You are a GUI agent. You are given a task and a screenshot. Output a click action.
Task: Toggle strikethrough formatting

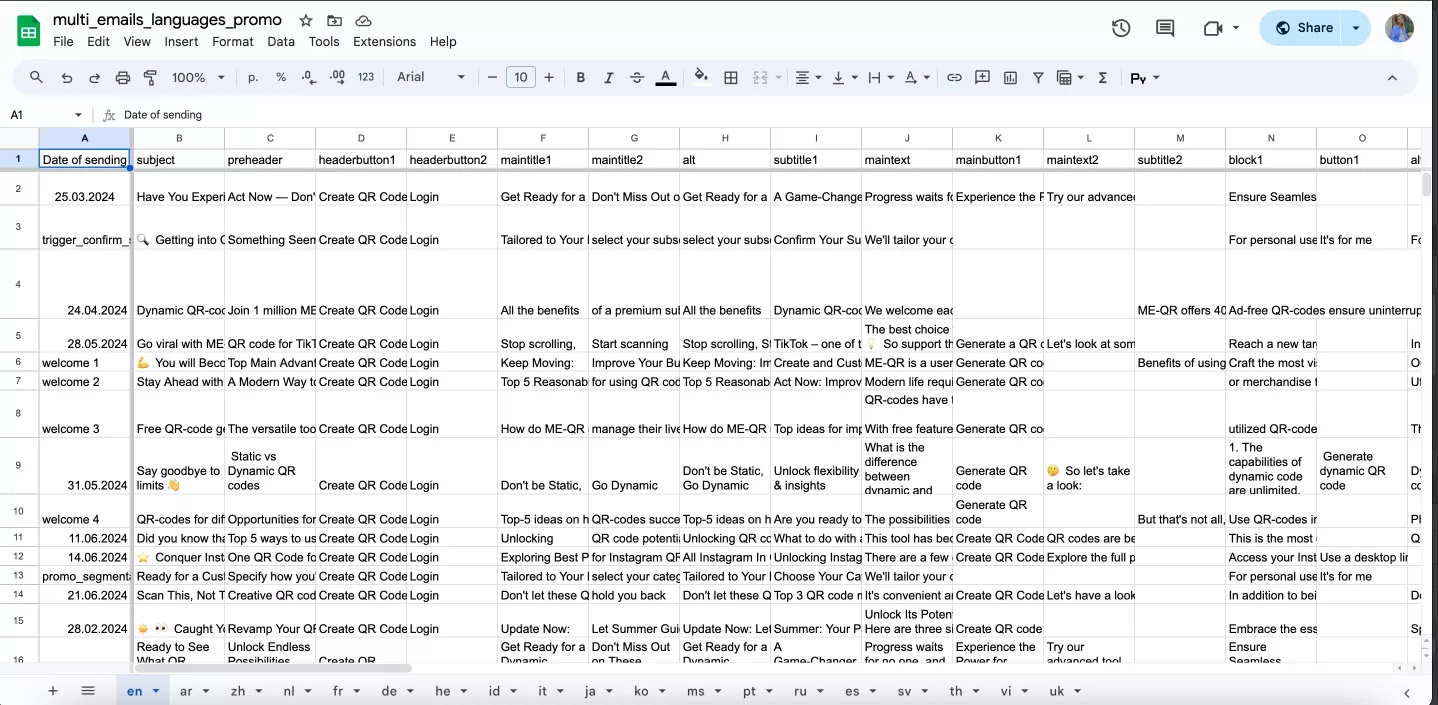tap(636, 77)
